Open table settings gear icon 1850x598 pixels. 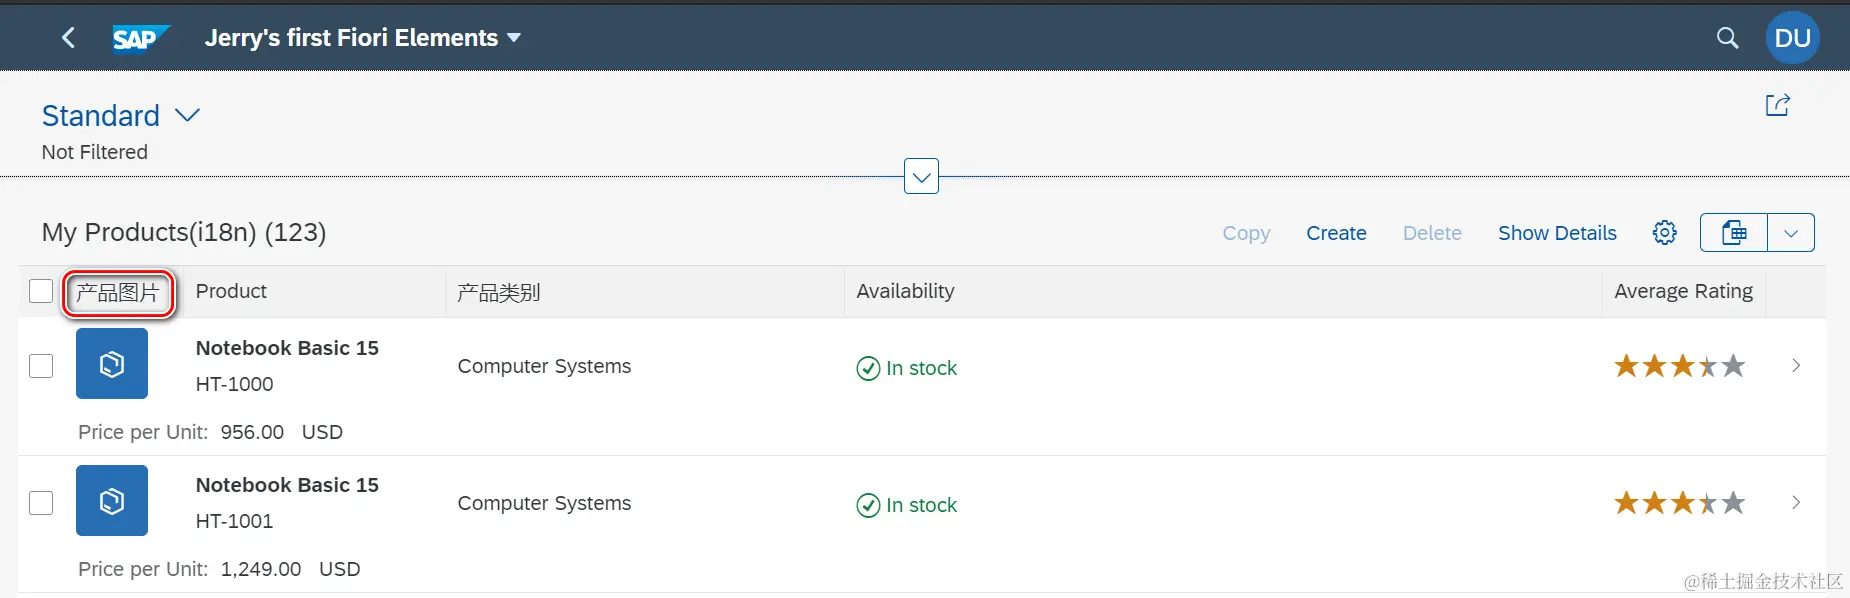(1664, 233)
